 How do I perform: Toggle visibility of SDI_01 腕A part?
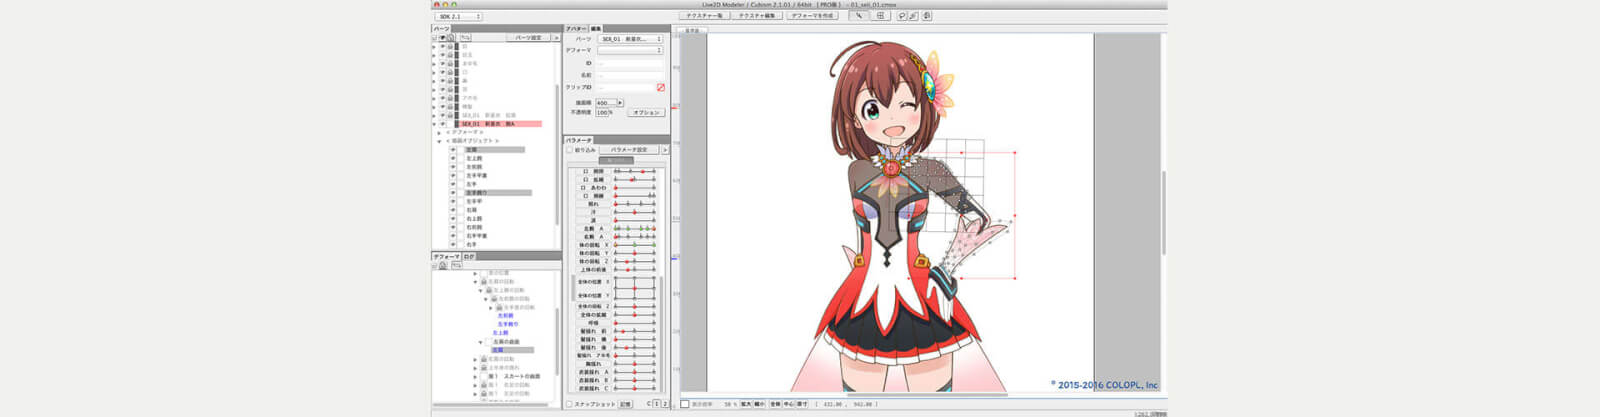point(443,124)
